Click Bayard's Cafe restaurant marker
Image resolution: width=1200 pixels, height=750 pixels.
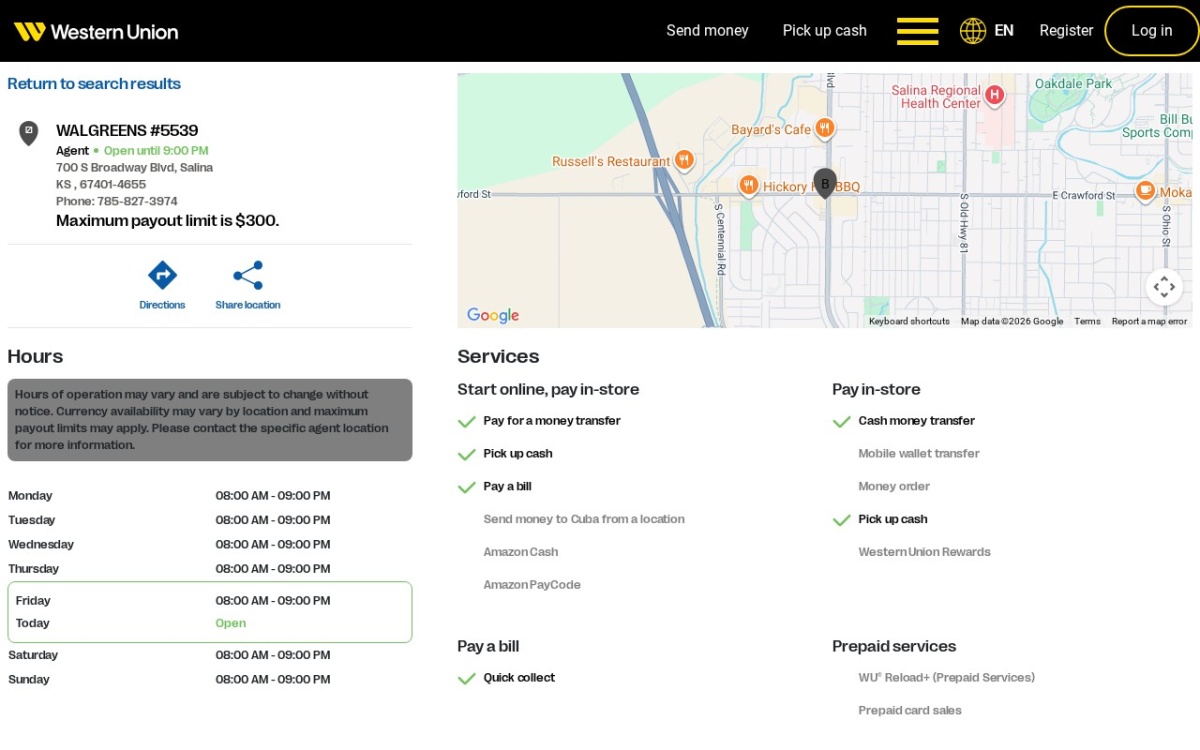point(824,128)
